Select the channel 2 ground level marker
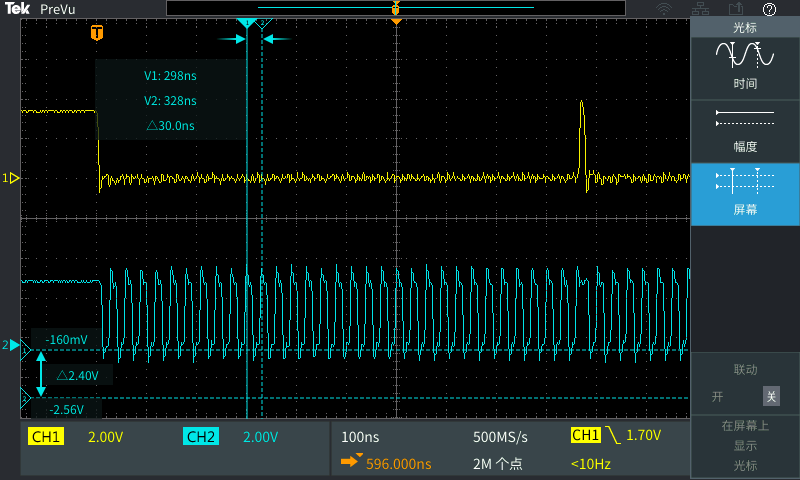The height and width of the screenshot is (480, 800). pyautogui.click(x=13, y=345)
